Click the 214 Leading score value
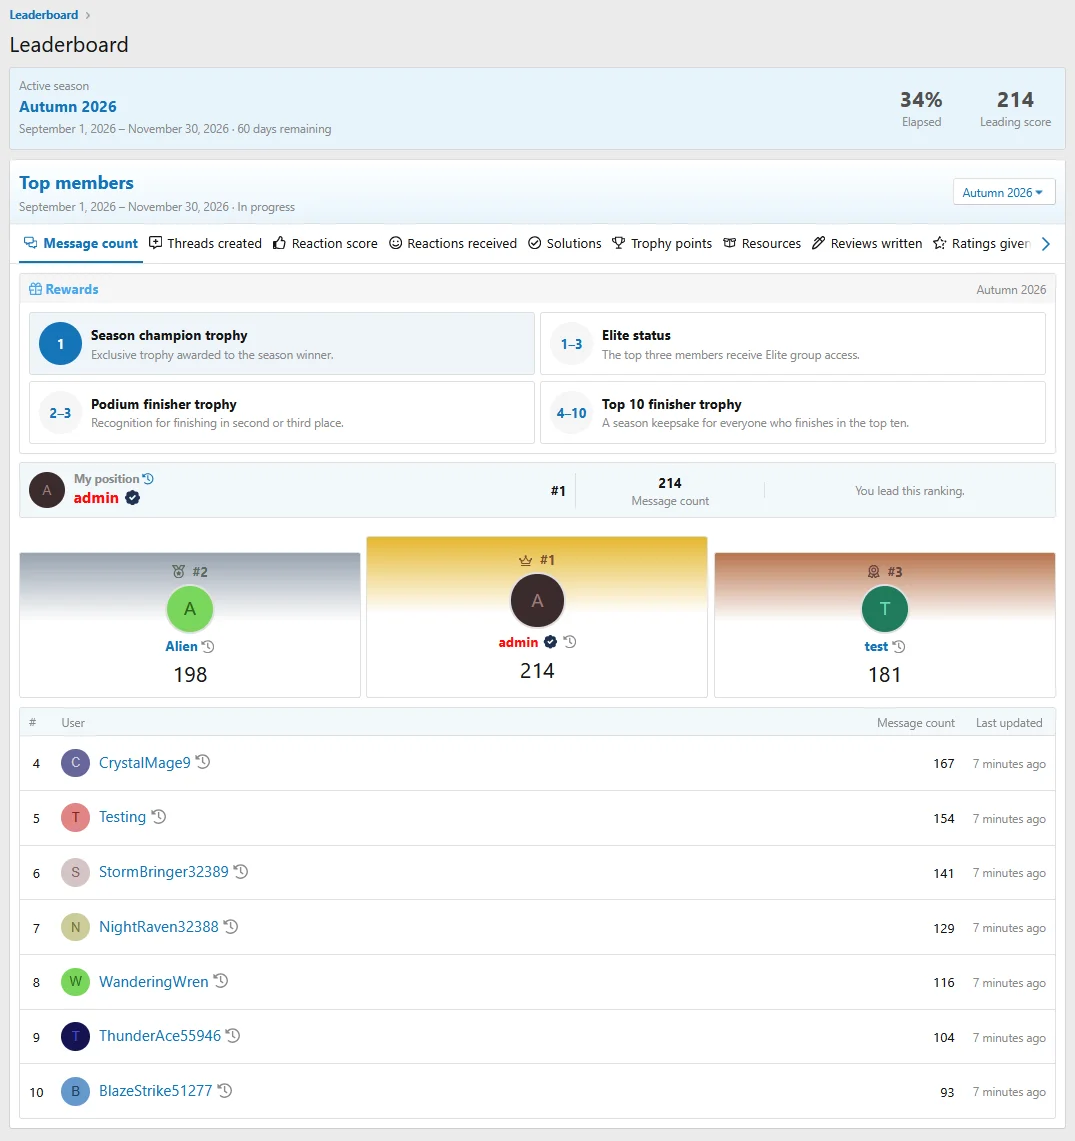 point(1015,99)
